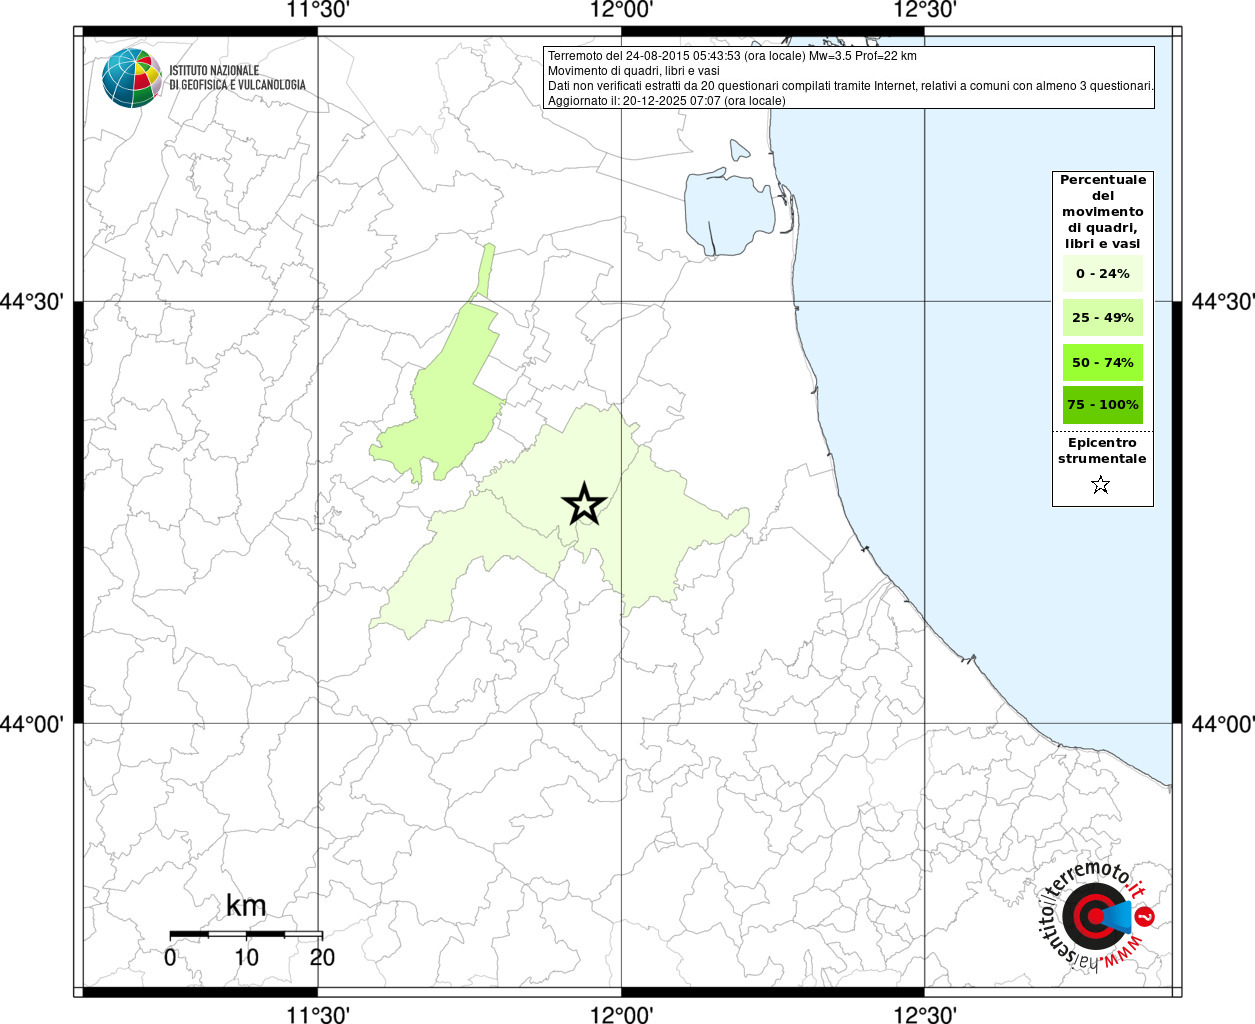
Task: Select the 0 - 24% legend swatch
Action: click(1103, 274)
